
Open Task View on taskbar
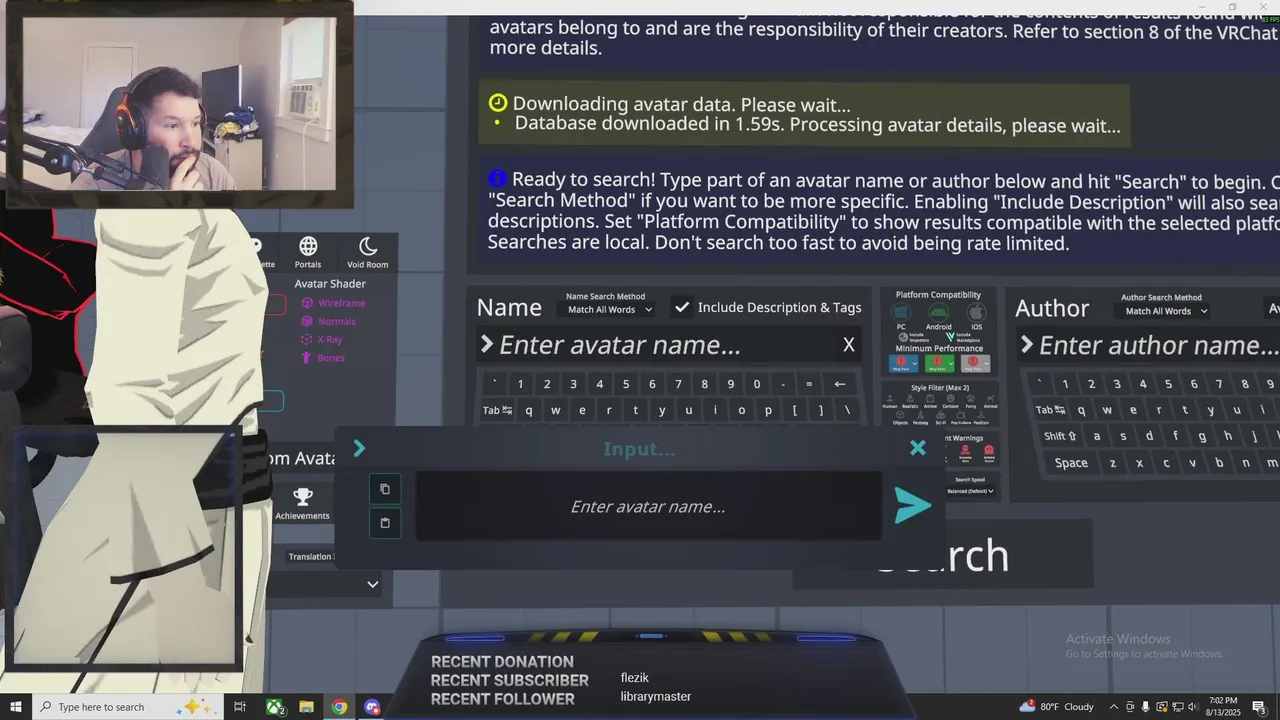pyautogui.click(x=240, y=707)
